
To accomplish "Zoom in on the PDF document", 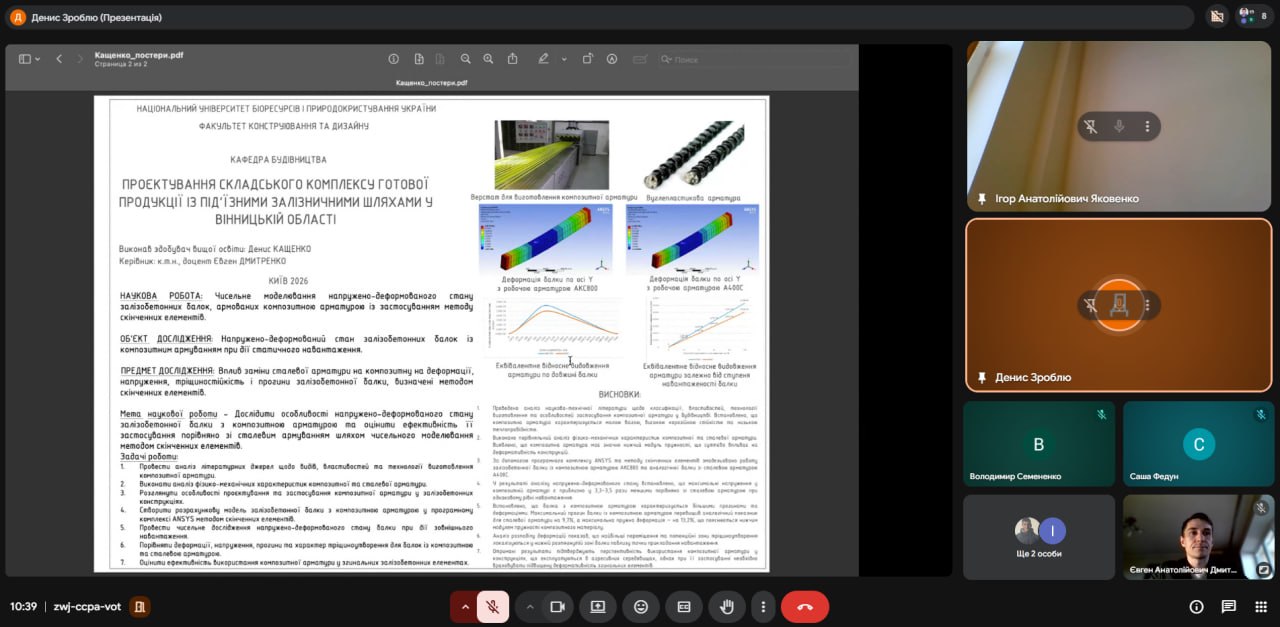I will 488,59.
